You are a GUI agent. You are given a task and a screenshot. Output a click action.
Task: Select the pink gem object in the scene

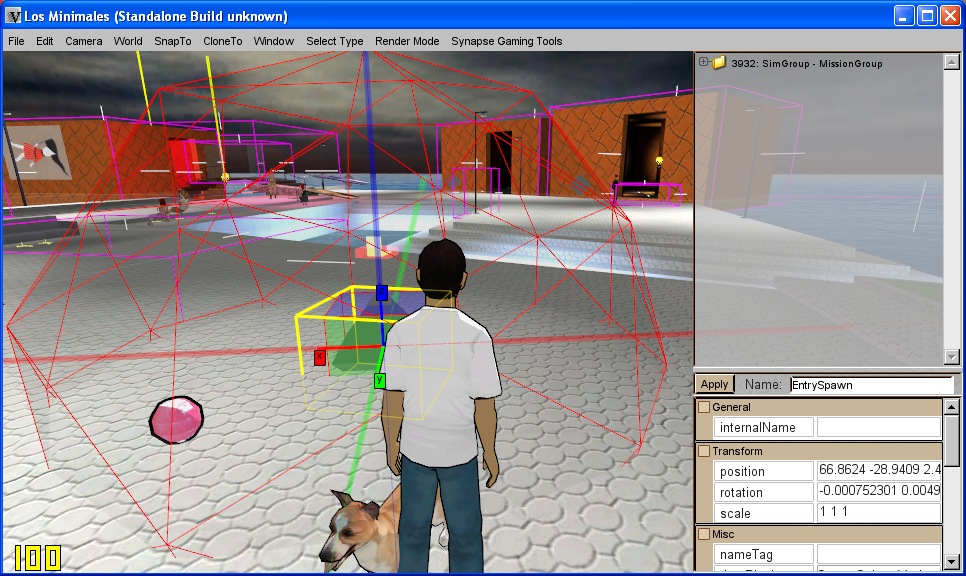click(176, 419)
